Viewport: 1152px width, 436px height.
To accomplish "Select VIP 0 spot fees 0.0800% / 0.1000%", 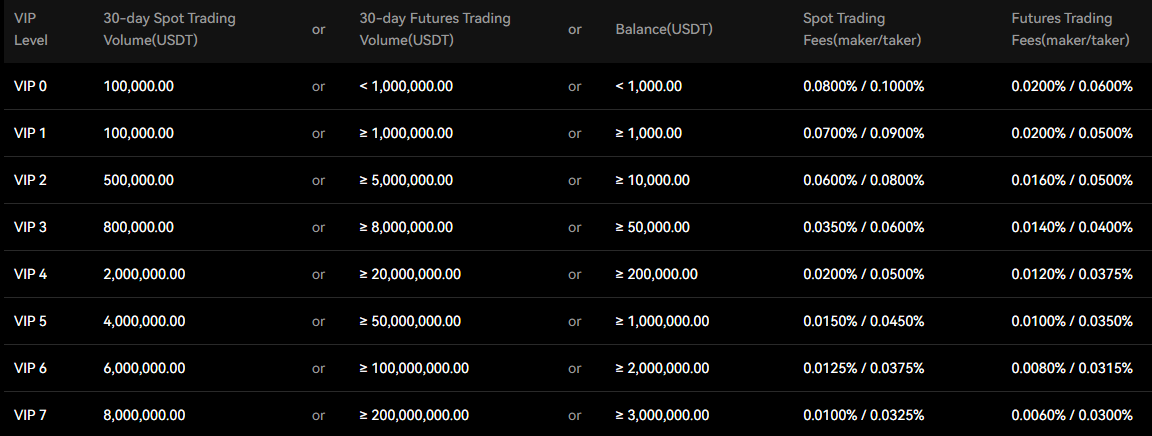I will 863,86.
